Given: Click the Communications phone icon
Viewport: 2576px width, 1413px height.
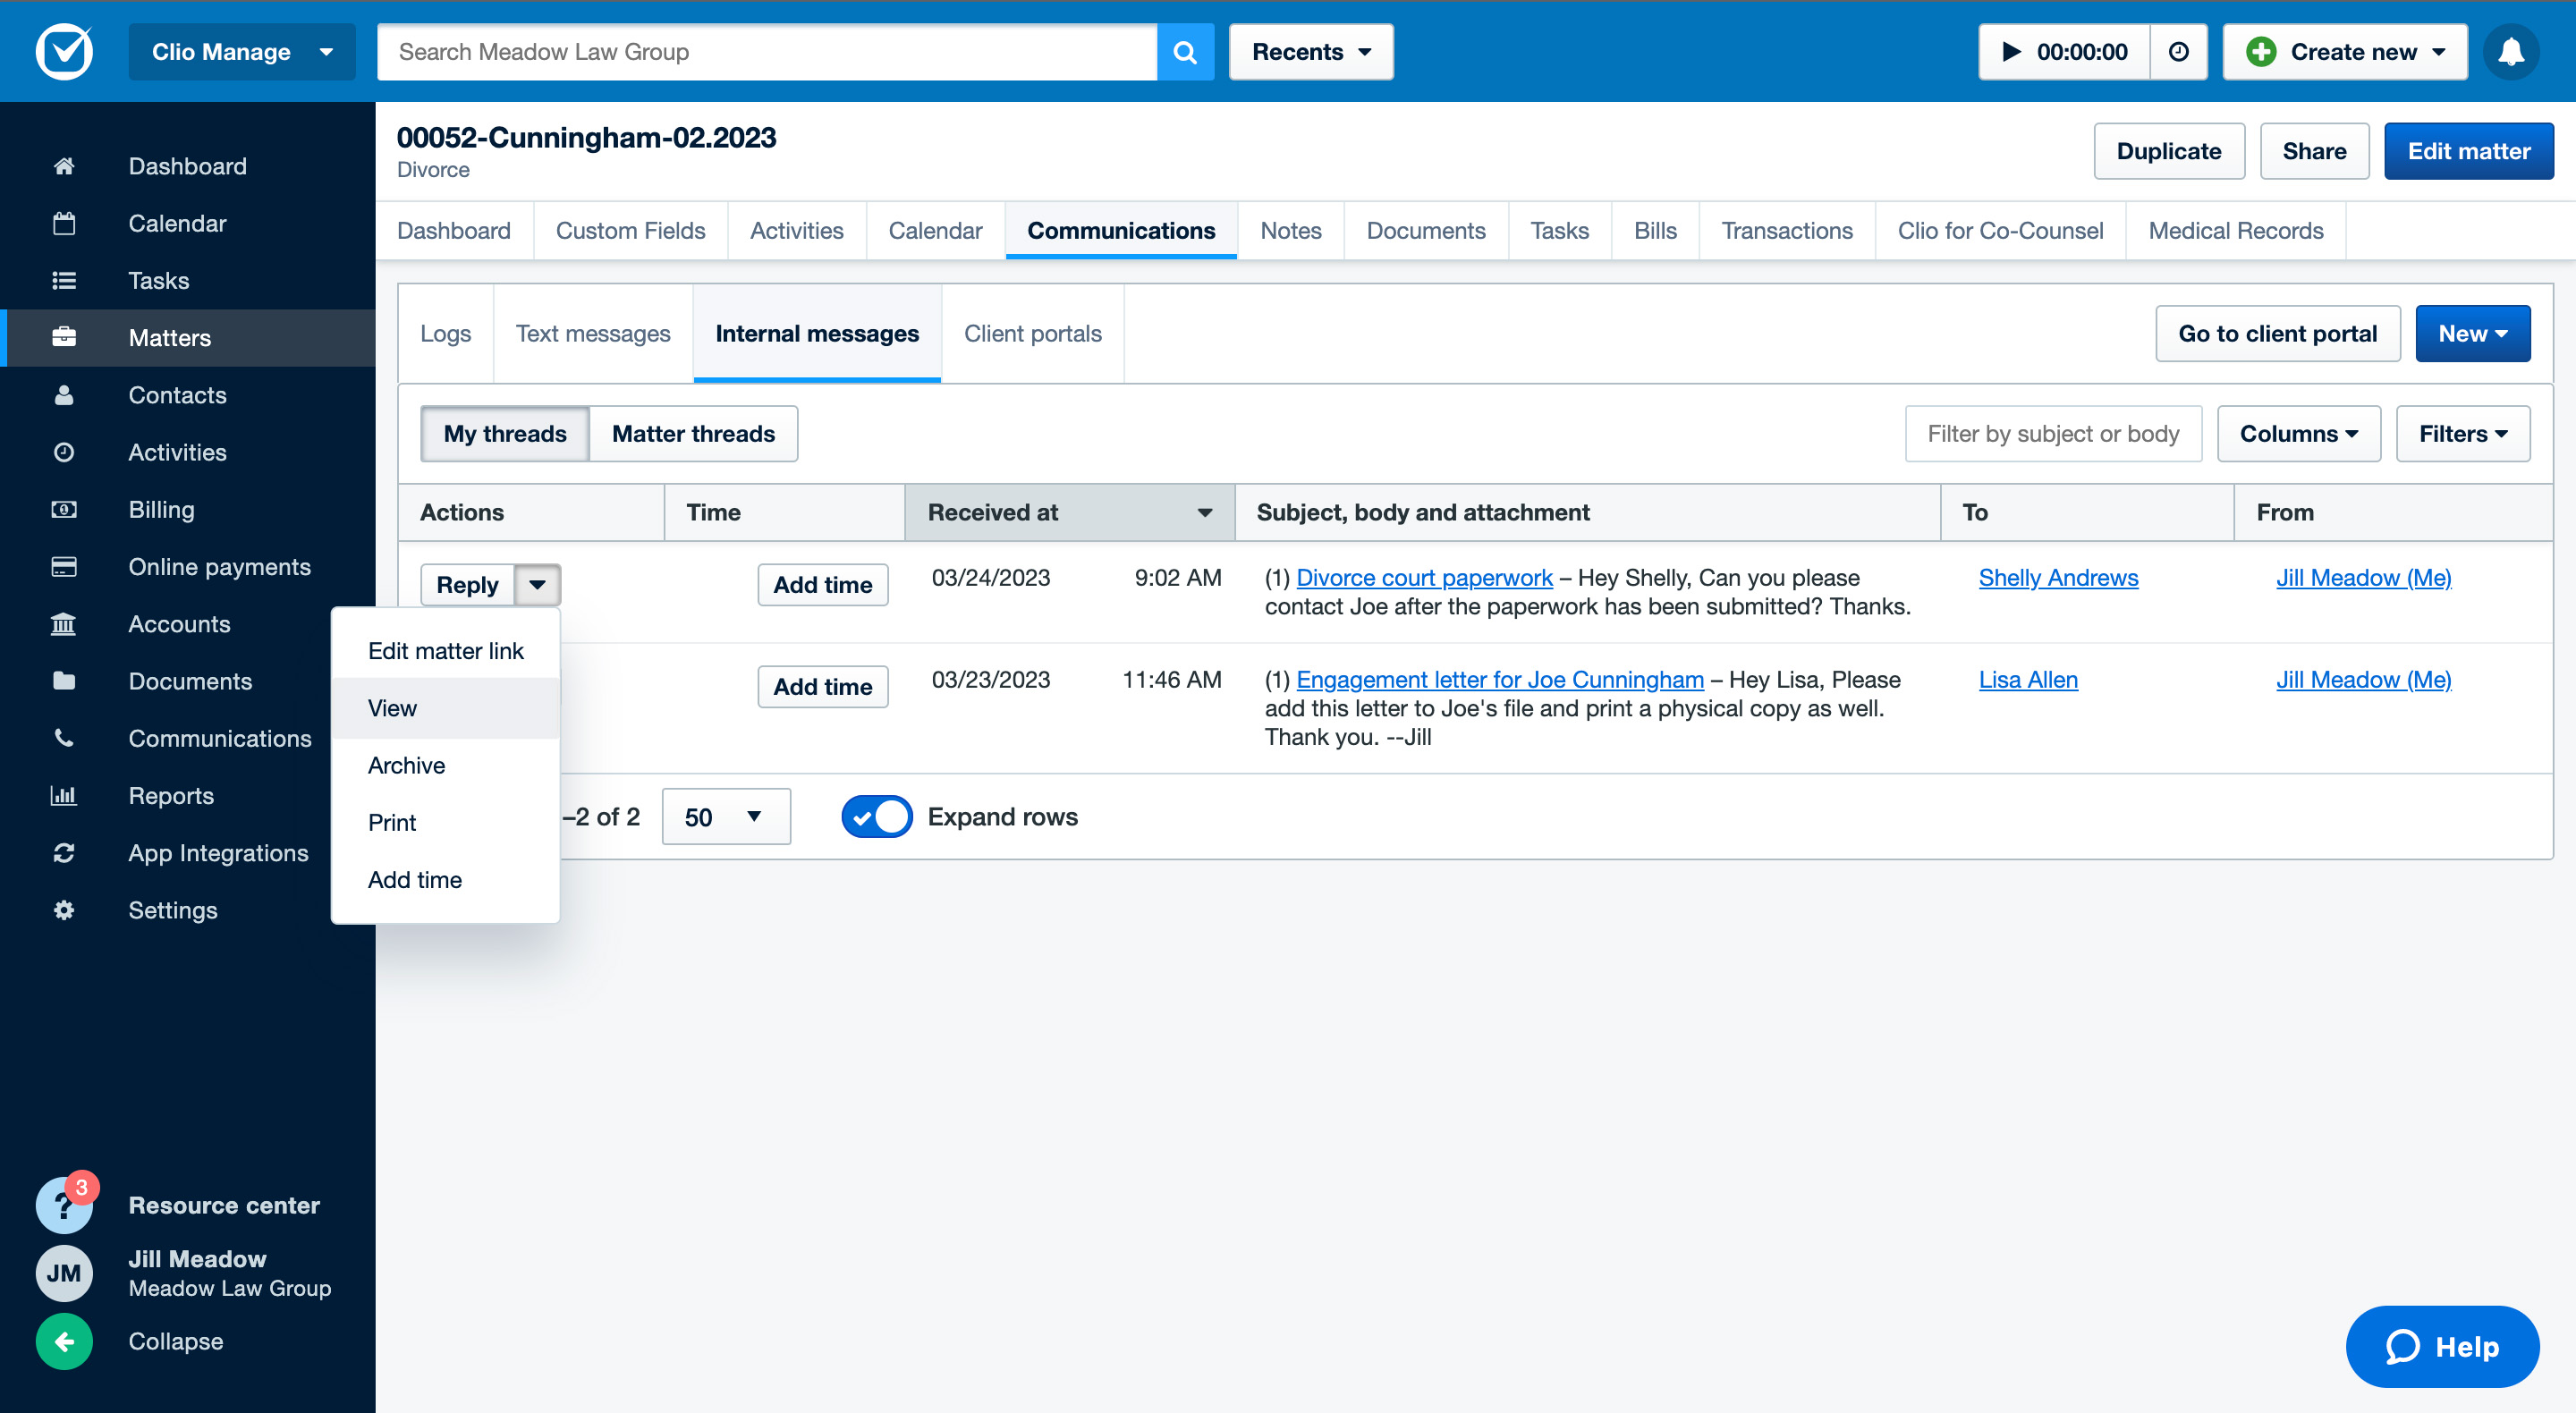Looking at the screenshot, I should click(64, 738).
